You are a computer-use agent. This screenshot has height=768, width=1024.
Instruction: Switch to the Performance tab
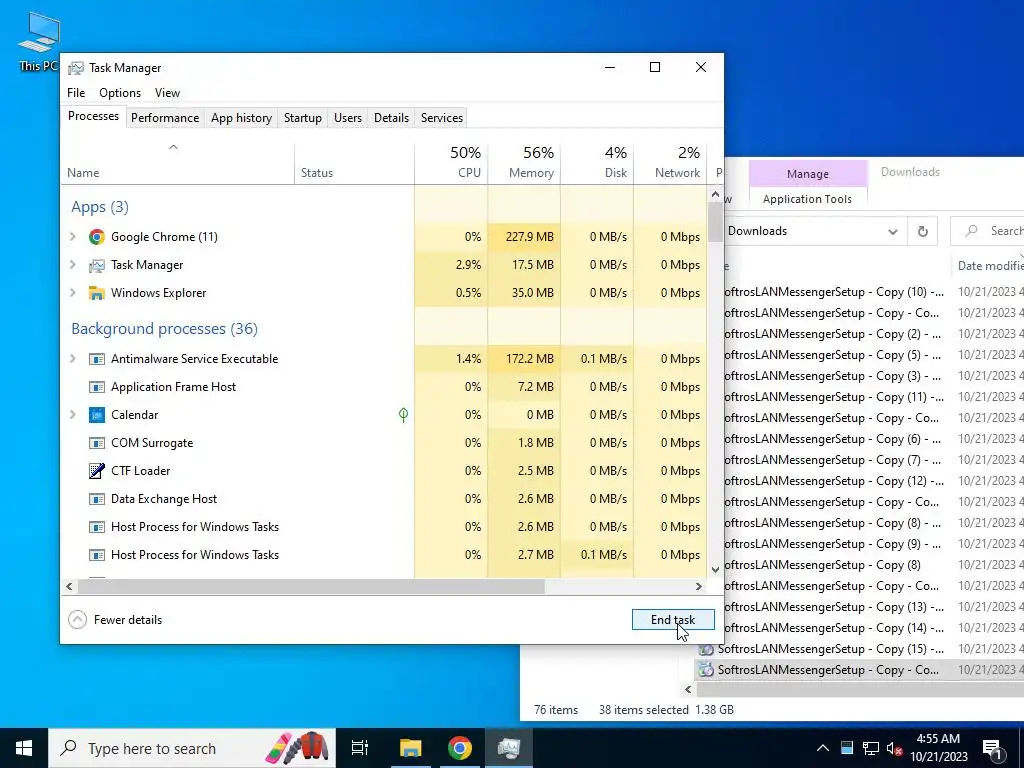tap(165, 118)
